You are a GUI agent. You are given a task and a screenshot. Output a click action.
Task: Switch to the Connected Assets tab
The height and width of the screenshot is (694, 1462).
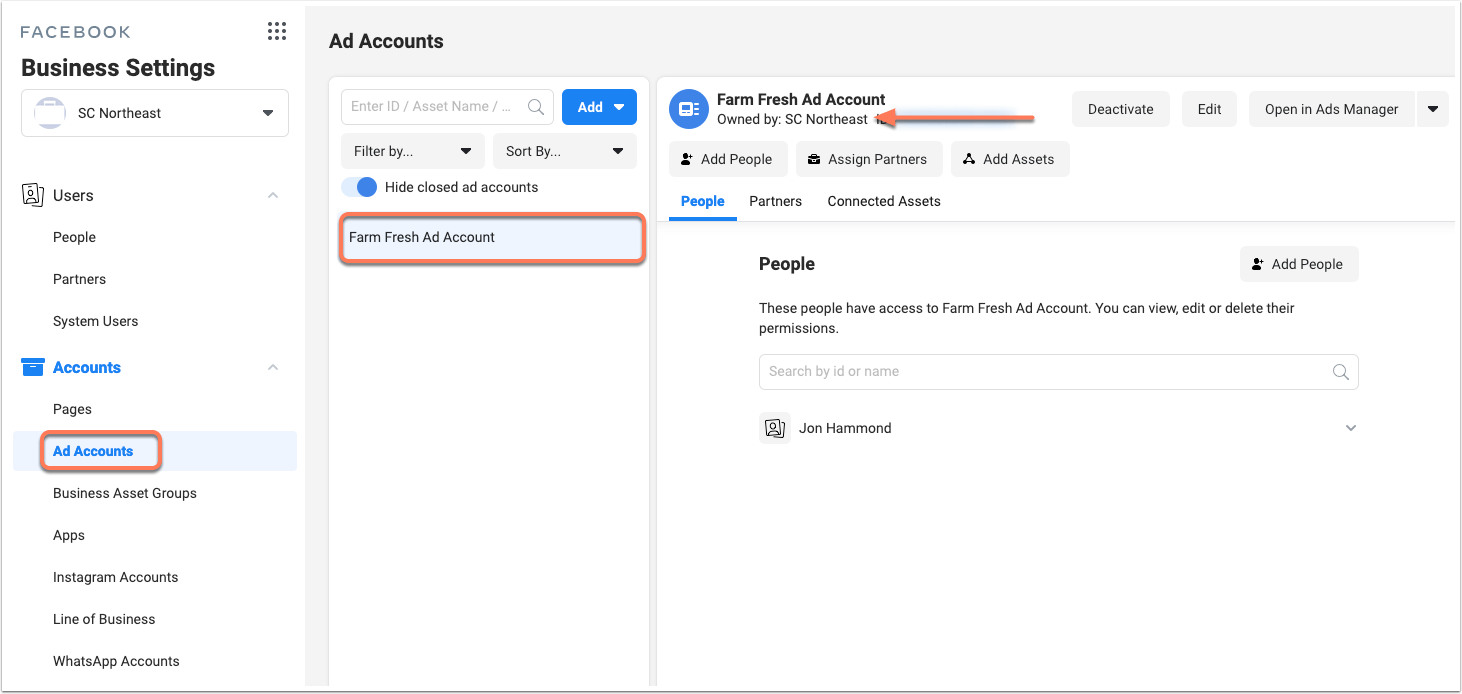884,201
